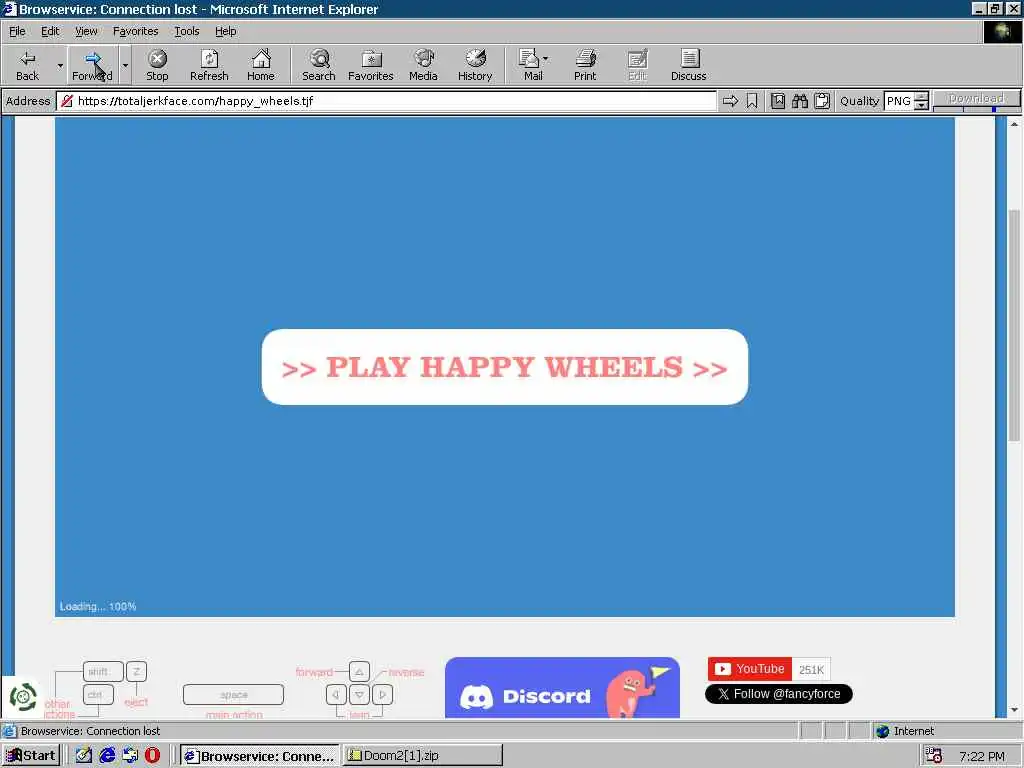Image resolution: width=1024 pixels, height=768 pixels.
Task: Click the page icon in the address bar
Action: 67,101
